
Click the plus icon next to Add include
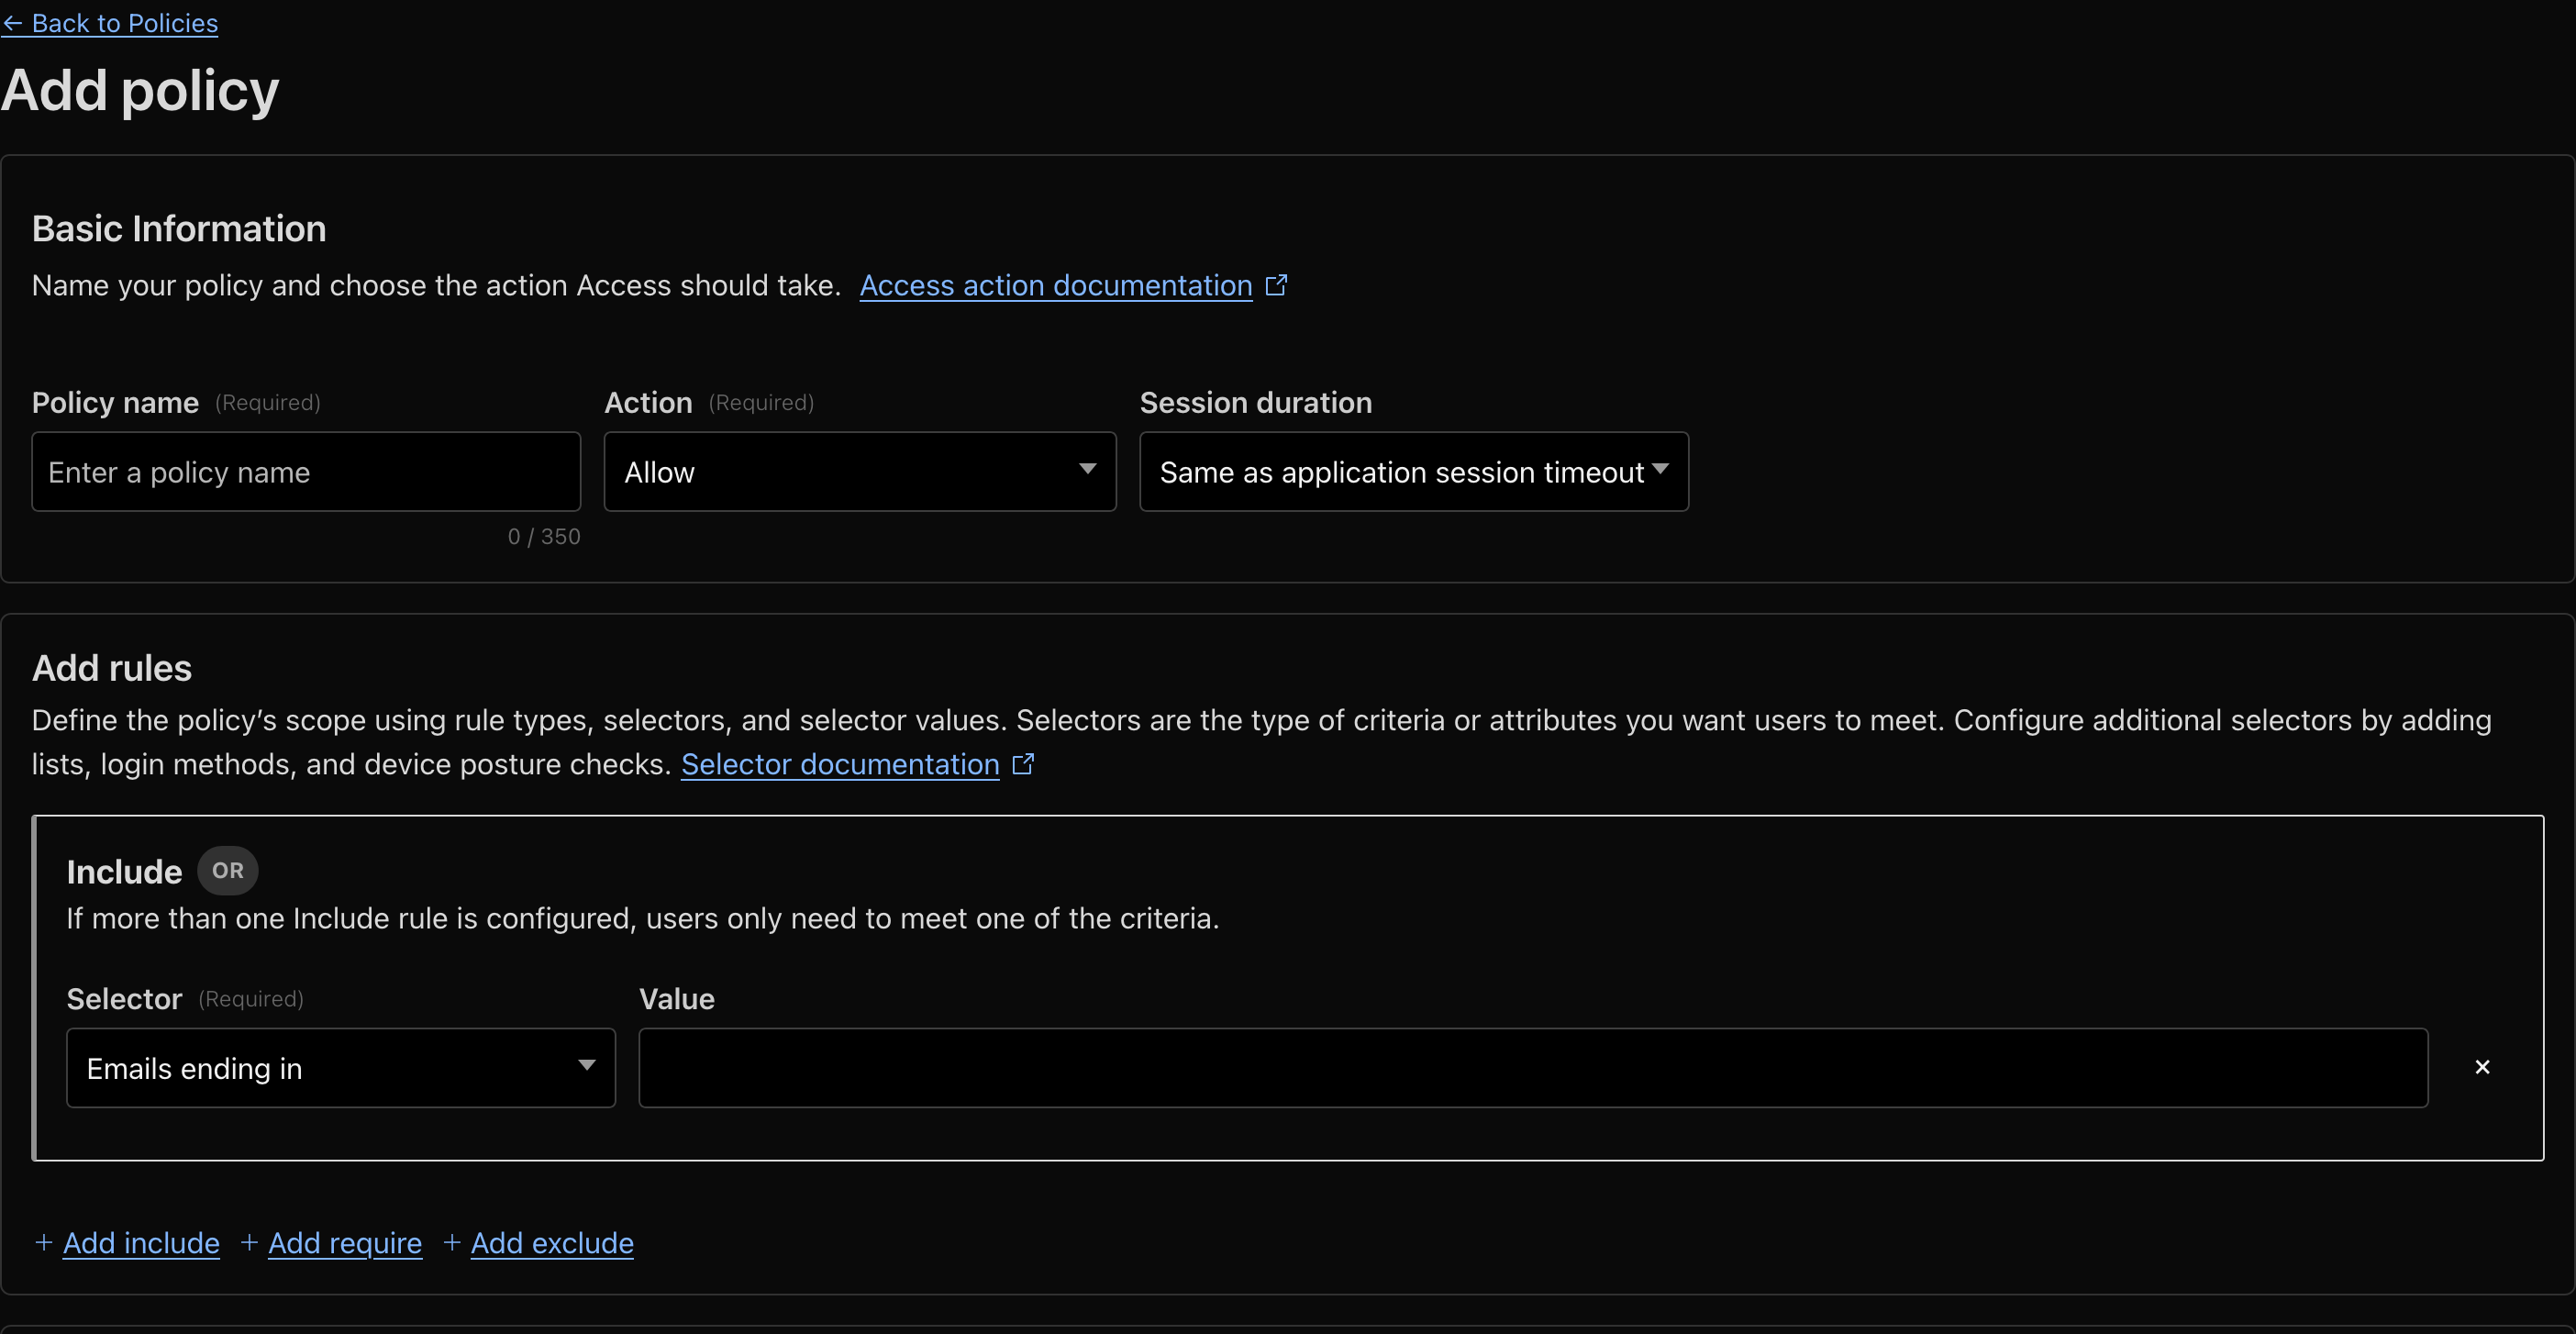coord(44,1242)
